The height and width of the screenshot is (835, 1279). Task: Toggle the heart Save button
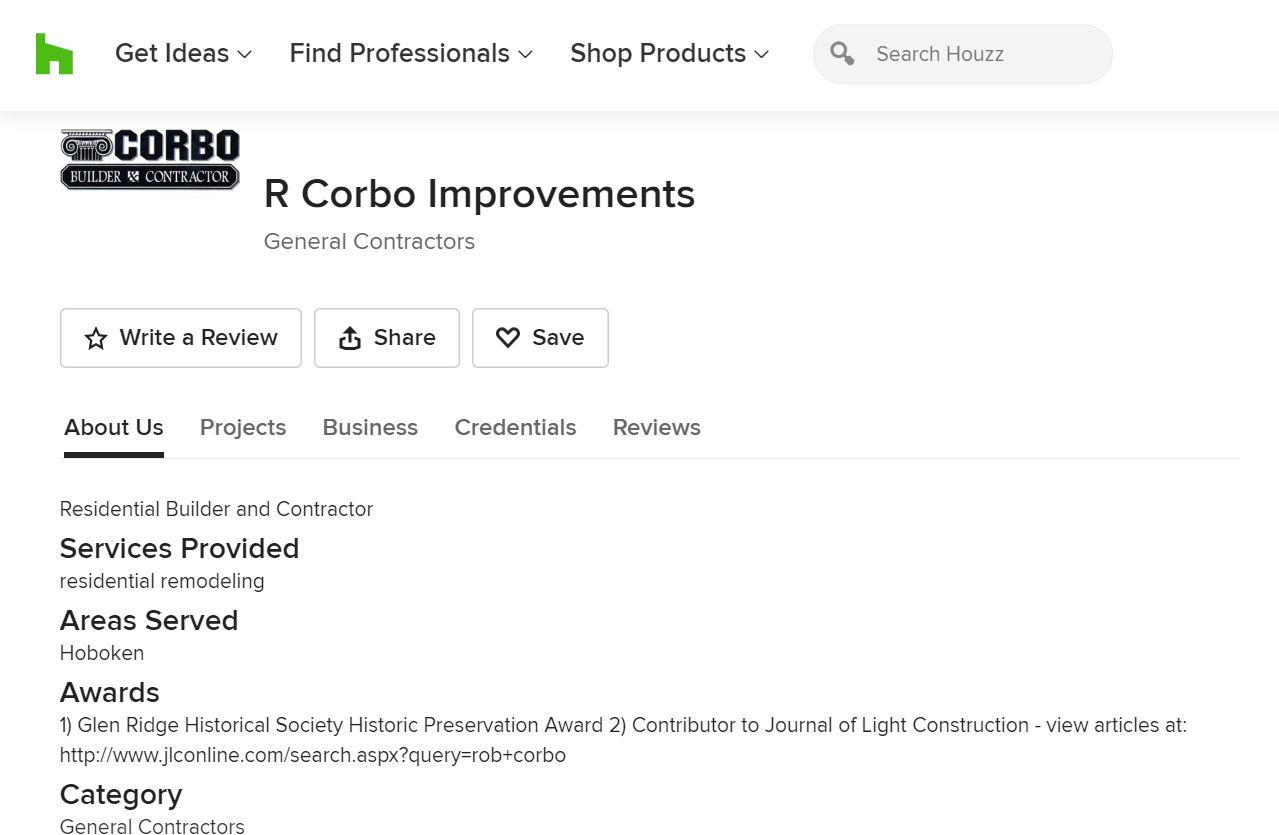(540, 338)
